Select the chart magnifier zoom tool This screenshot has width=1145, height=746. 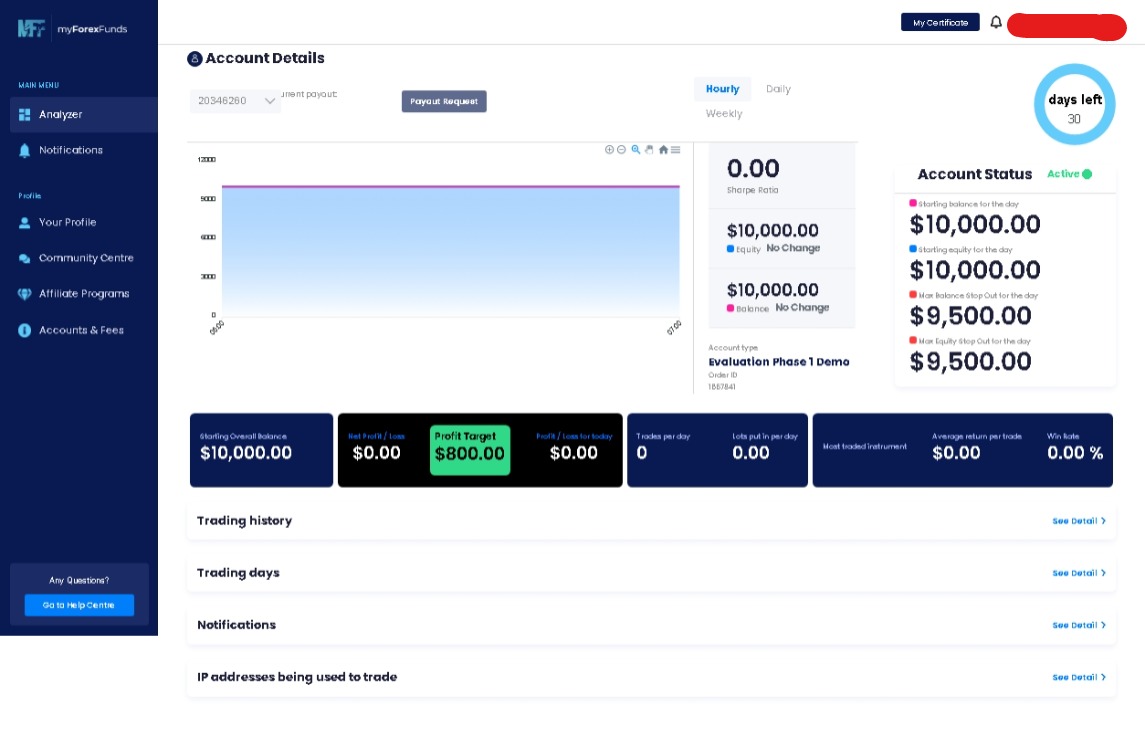[x=636, y=150]
